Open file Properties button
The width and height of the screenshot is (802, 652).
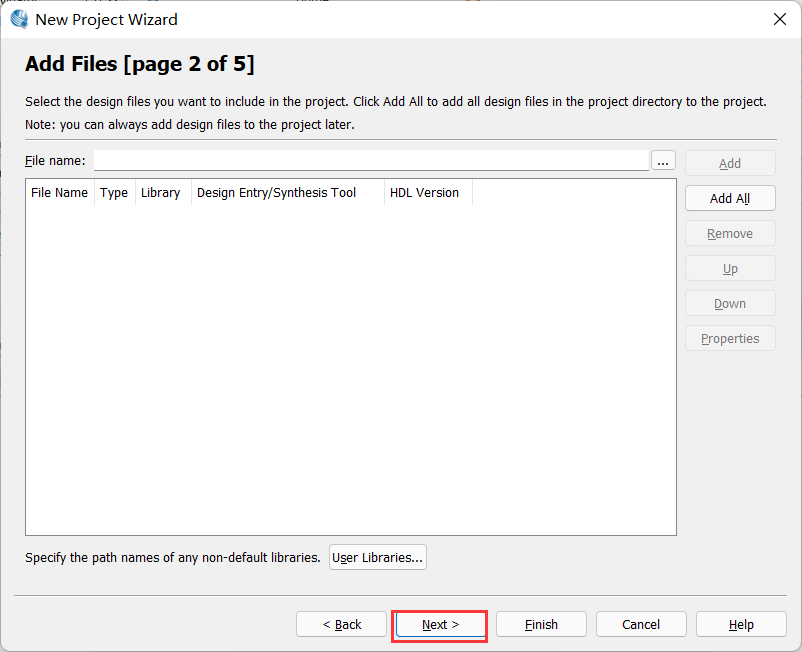tap(730, 339)
